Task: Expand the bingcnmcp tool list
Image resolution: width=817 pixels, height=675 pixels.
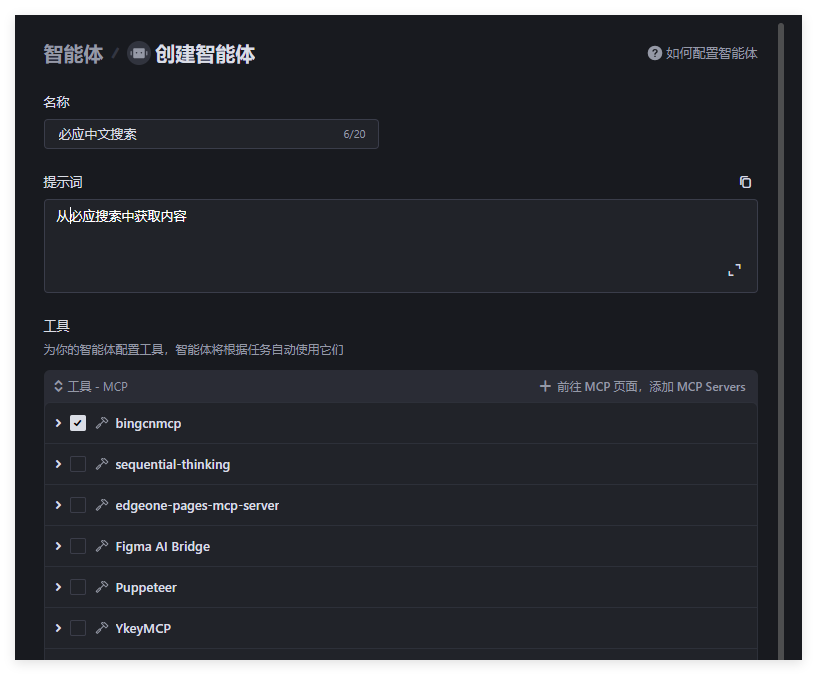Action: [58, 424]
